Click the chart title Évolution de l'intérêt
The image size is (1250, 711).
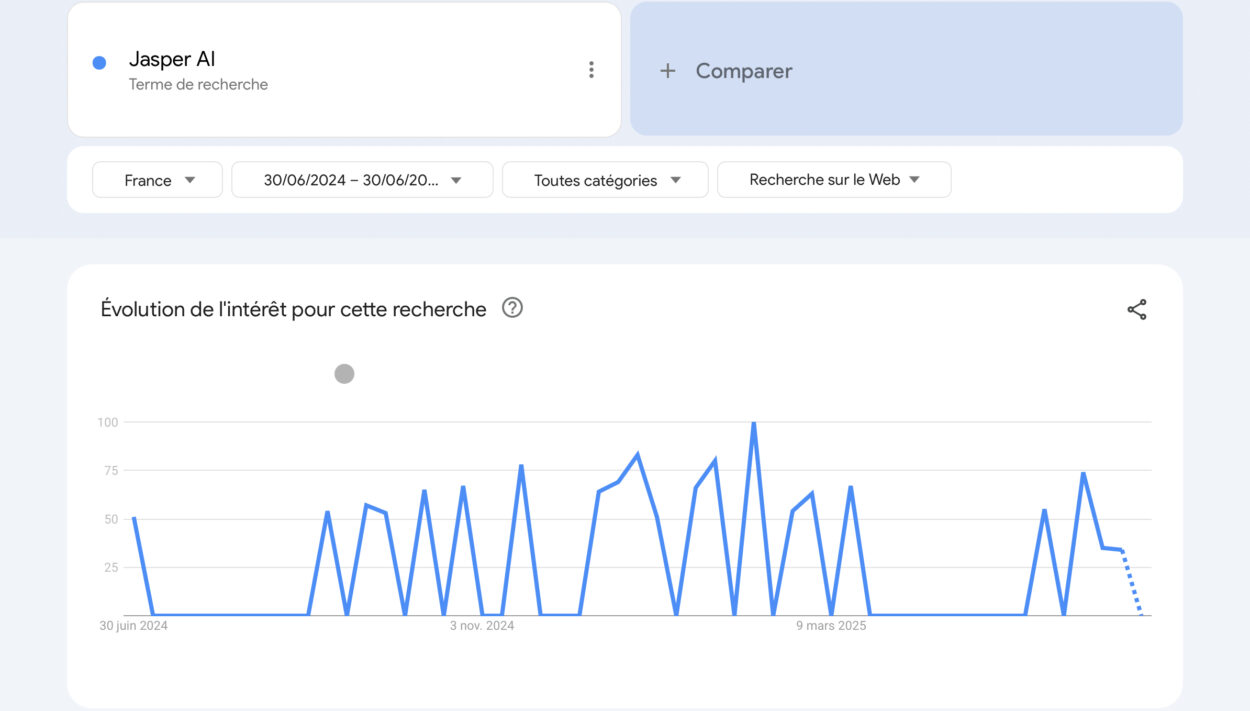pos(293,310)
